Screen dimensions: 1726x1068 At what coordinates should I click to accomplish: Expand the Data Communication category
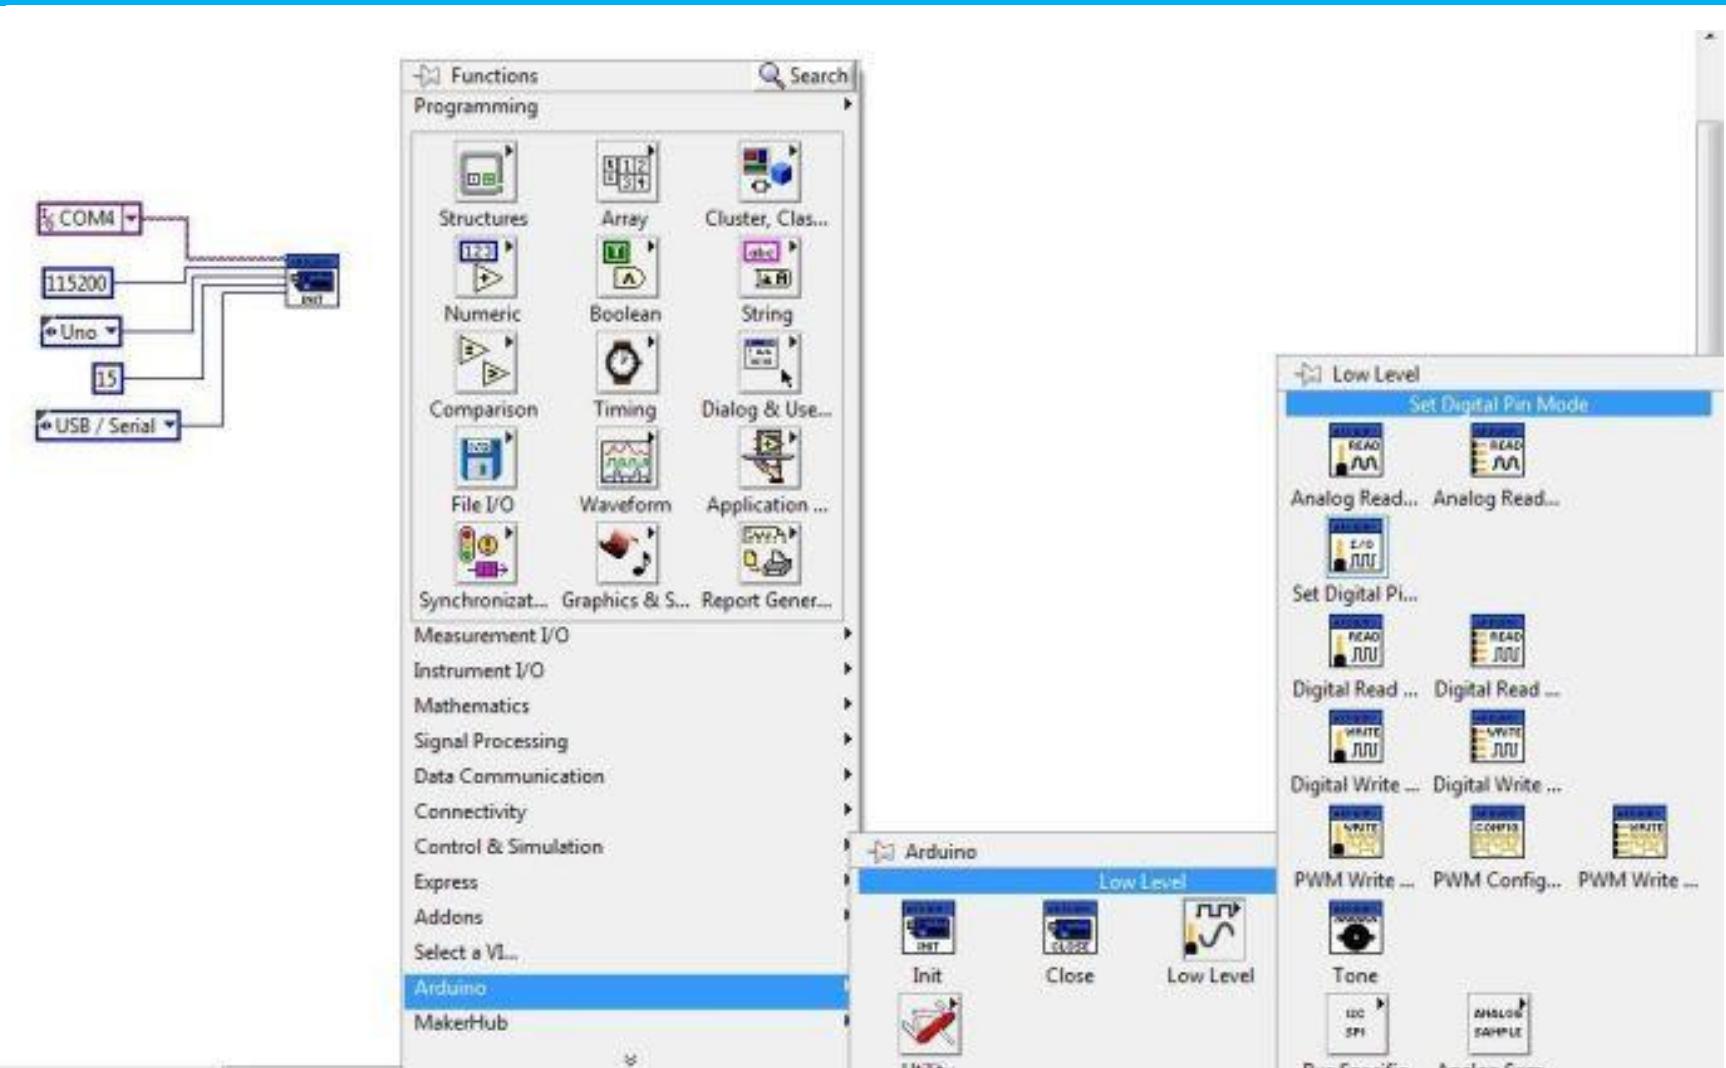tap(631, 776)
